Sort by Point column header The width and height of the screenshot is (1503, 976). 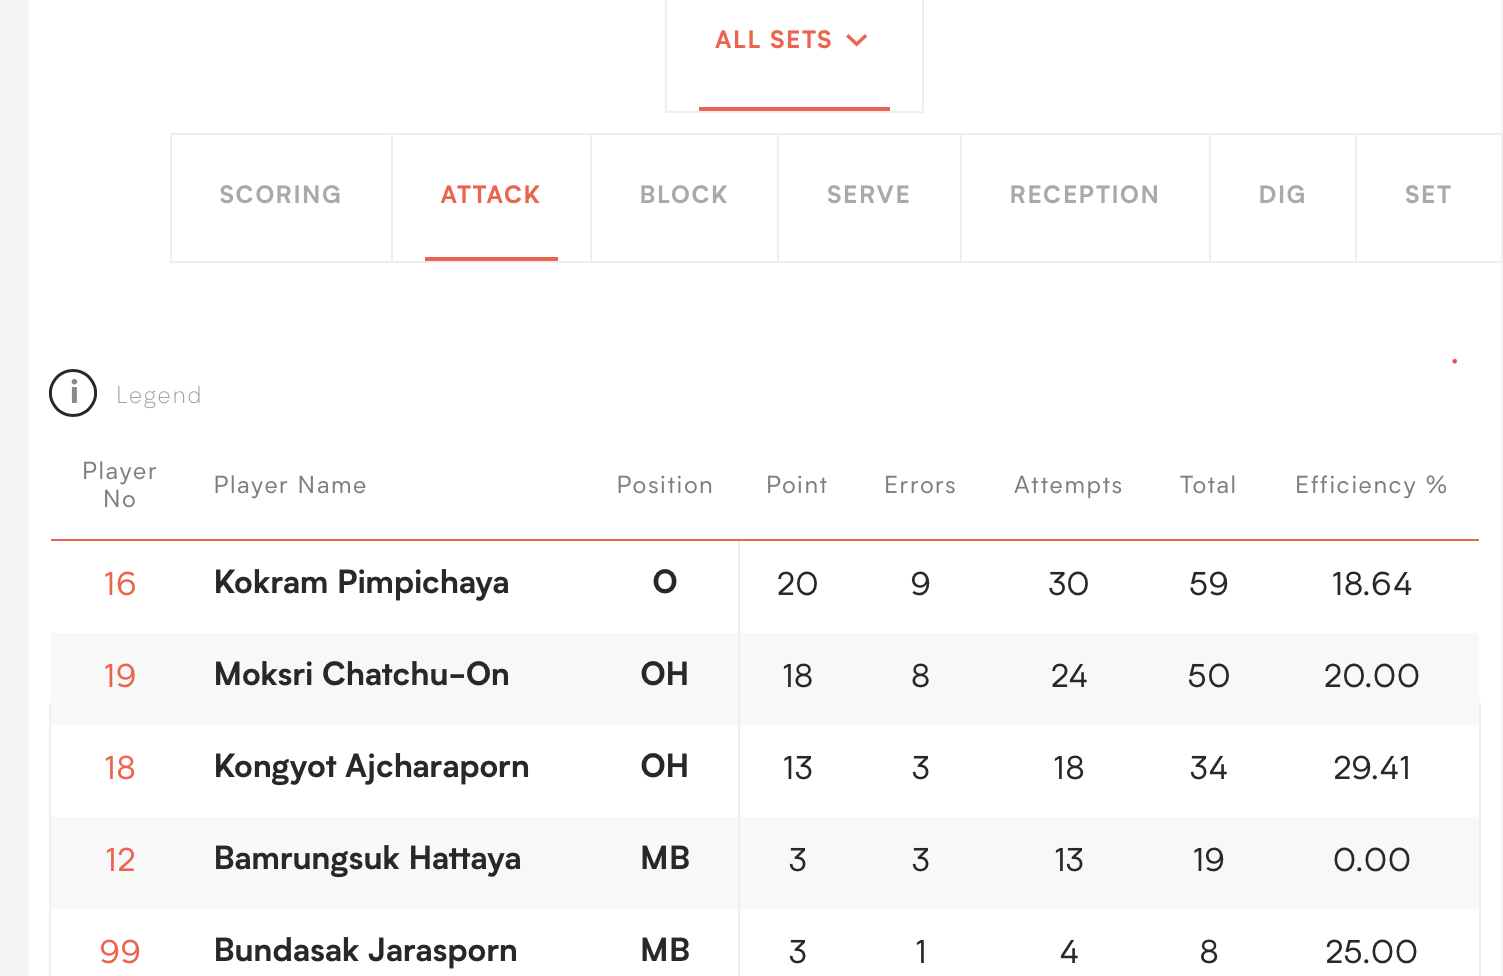tap(797, 485)
